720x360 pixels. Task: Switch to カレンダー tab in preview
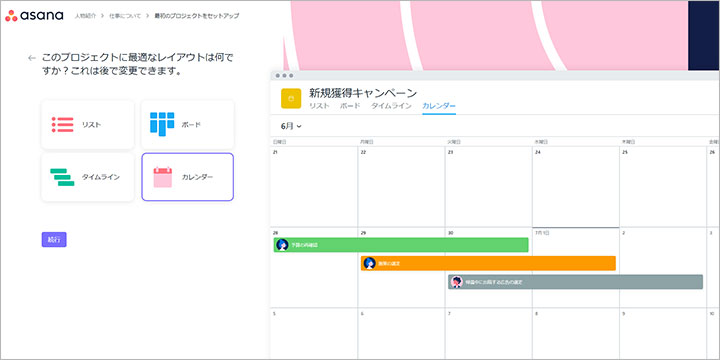pos(439,106)
